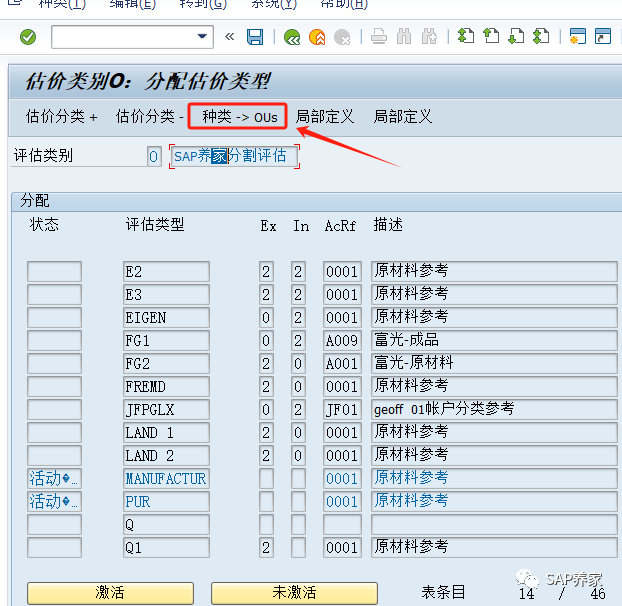The width and height of the screenshot is (622, 606).
Task: Open the 编辑(E) menu
Action: tap(132, 4)
